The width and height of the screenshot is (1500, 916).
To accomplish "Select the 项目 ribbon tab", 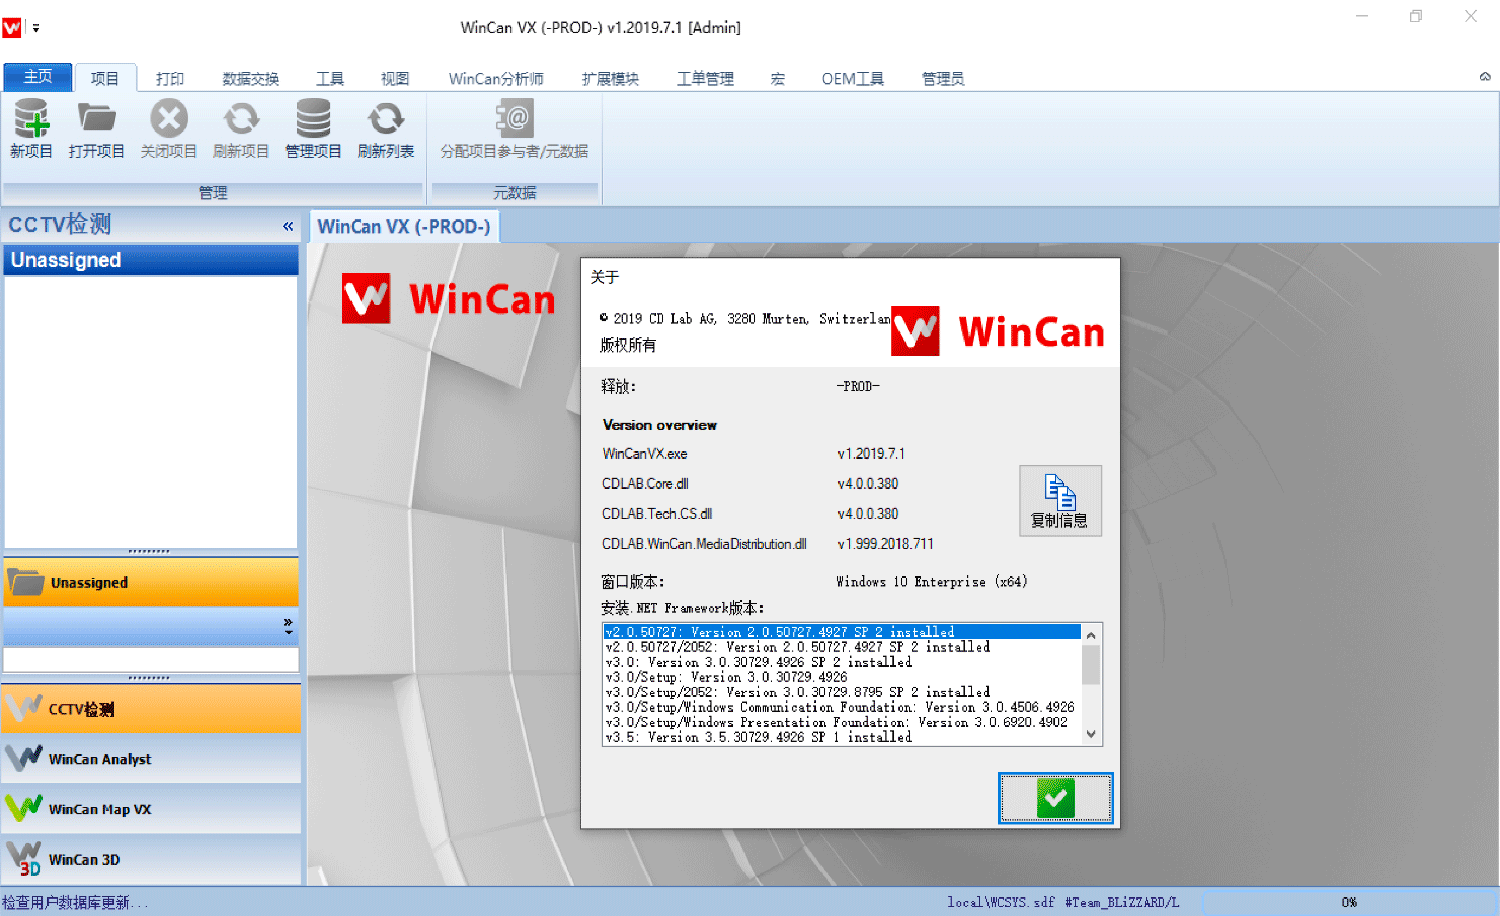I will 105,78.
